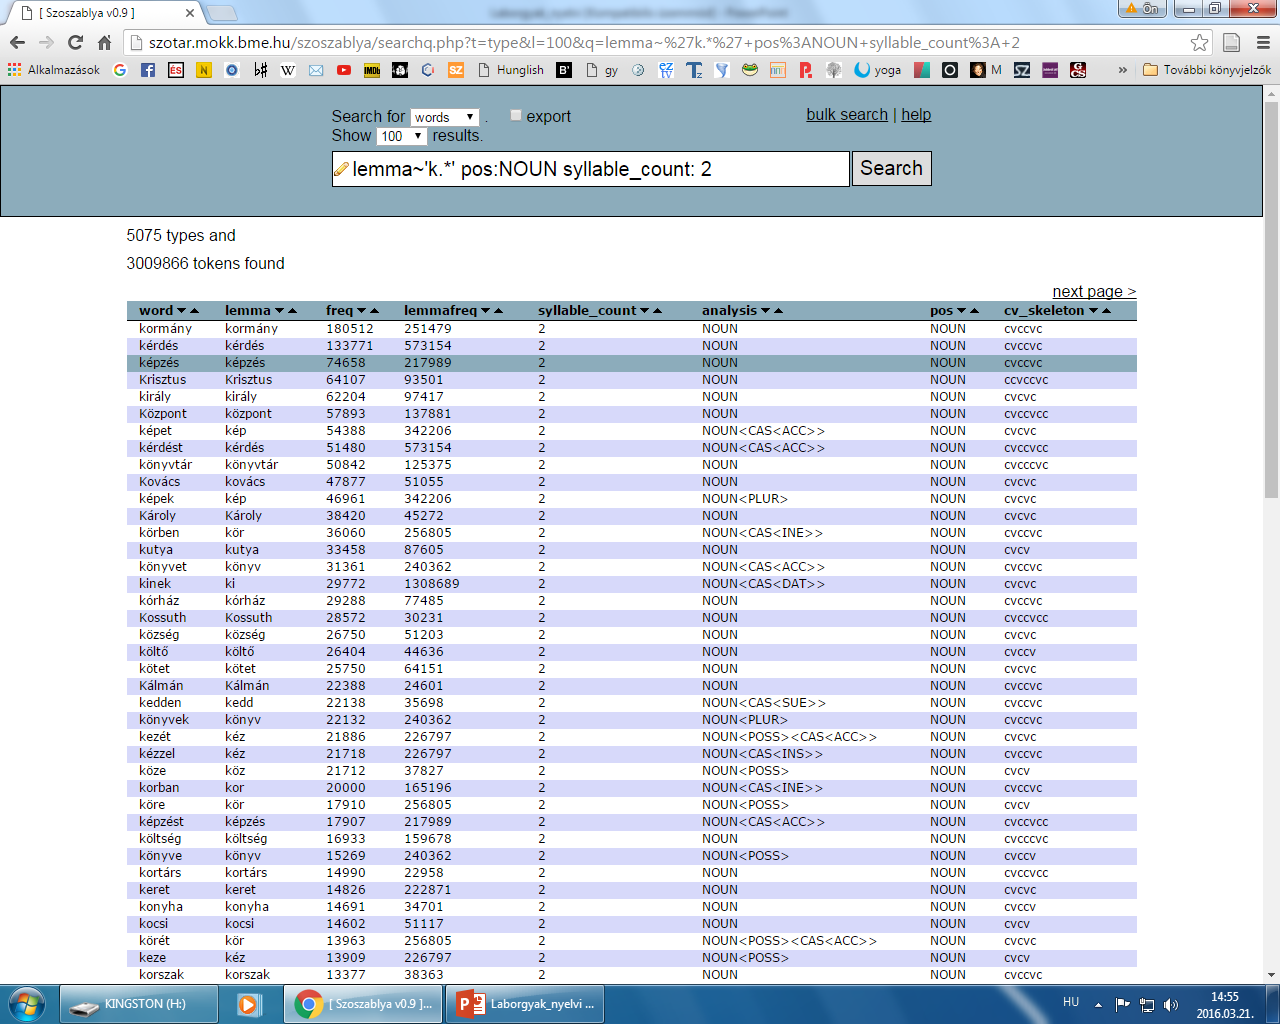Open the Windows Start menu

click(x=27, y=1003)
